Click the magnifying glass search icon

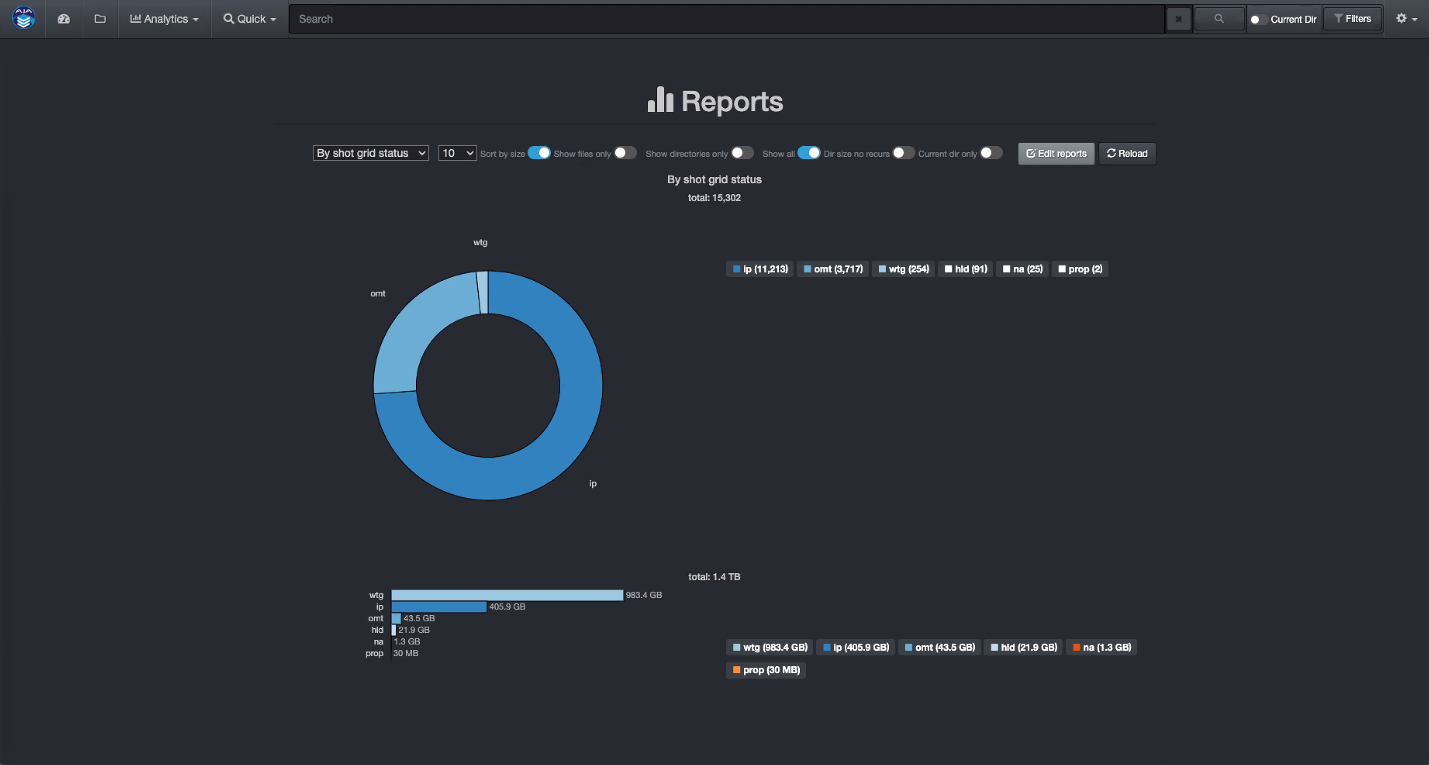1218,18
